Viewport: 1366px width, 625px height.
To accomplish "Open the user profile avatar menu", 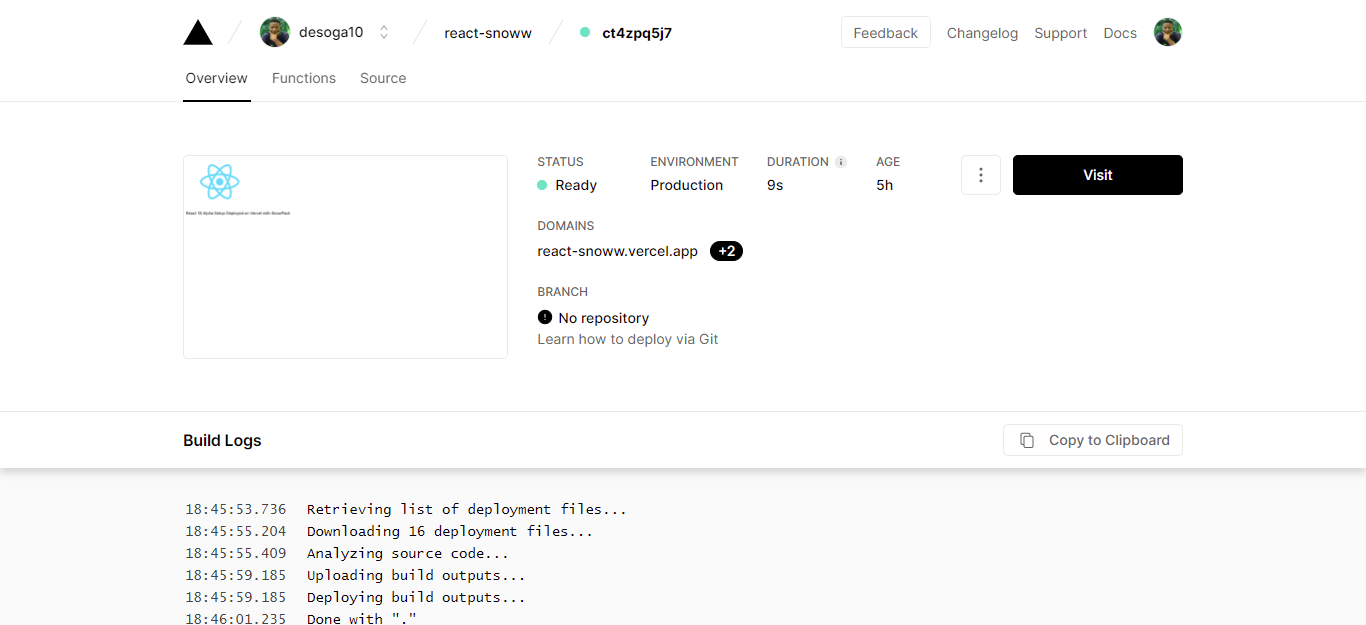I will pos(1168,32).
